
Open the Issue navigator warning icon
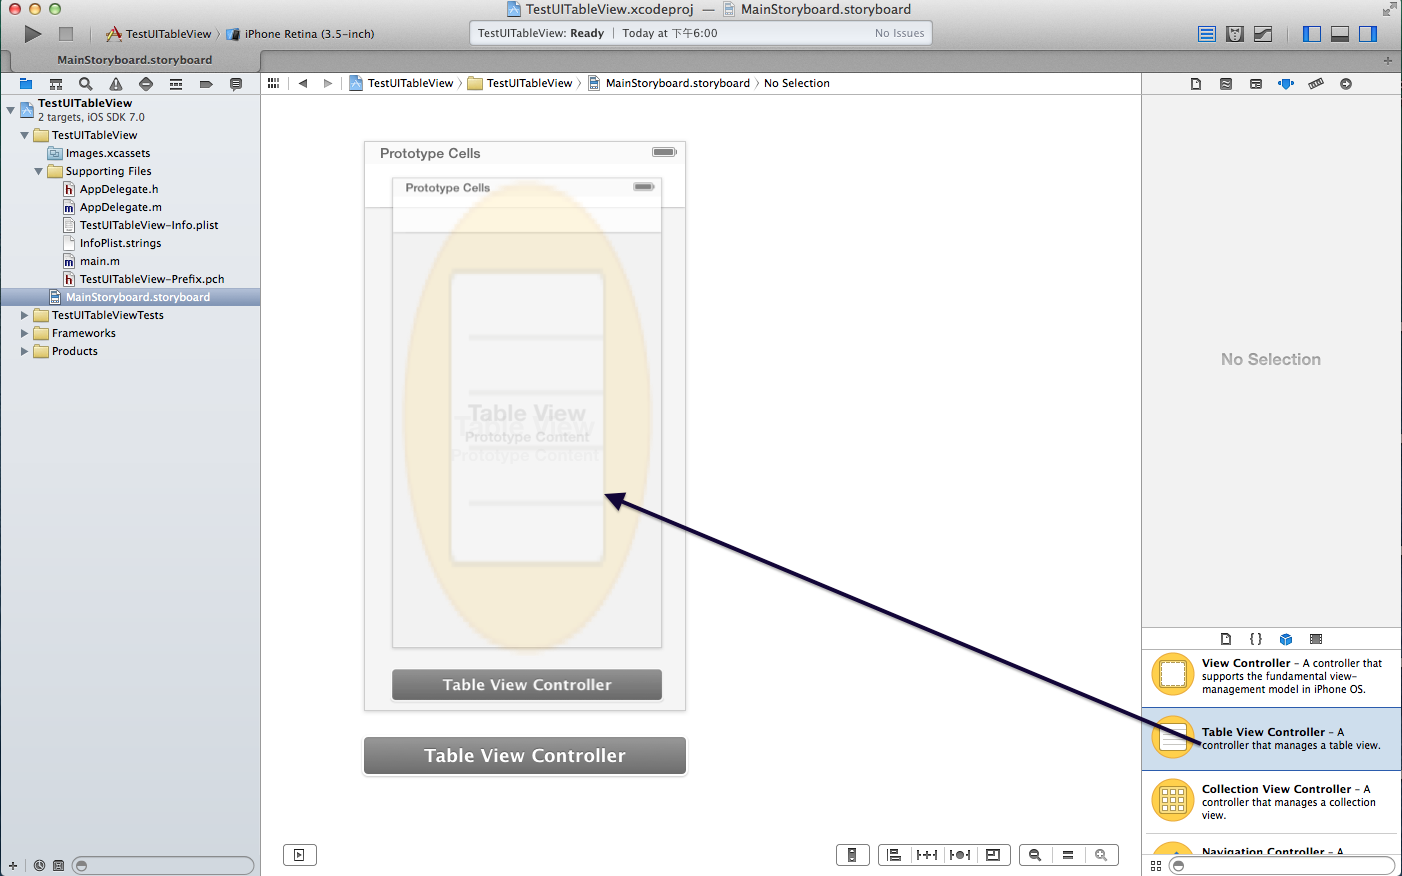(x=116, y=84)
